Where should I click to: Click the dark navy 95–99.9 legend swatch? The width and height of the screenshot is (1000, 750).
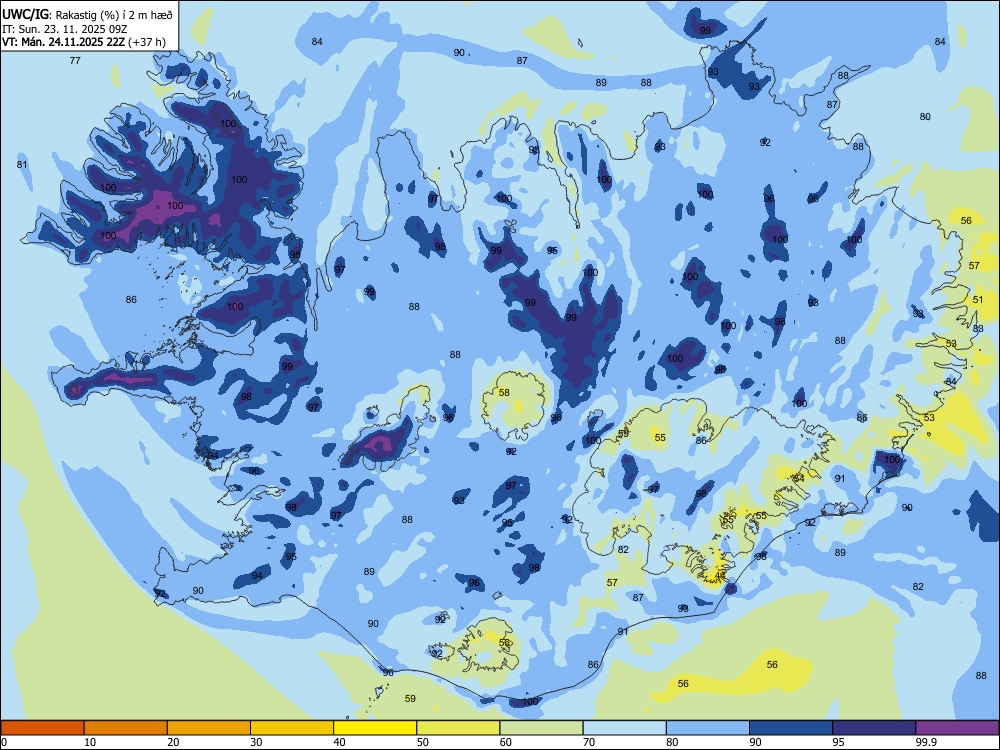pyautogui.click(x=874, y=728)
